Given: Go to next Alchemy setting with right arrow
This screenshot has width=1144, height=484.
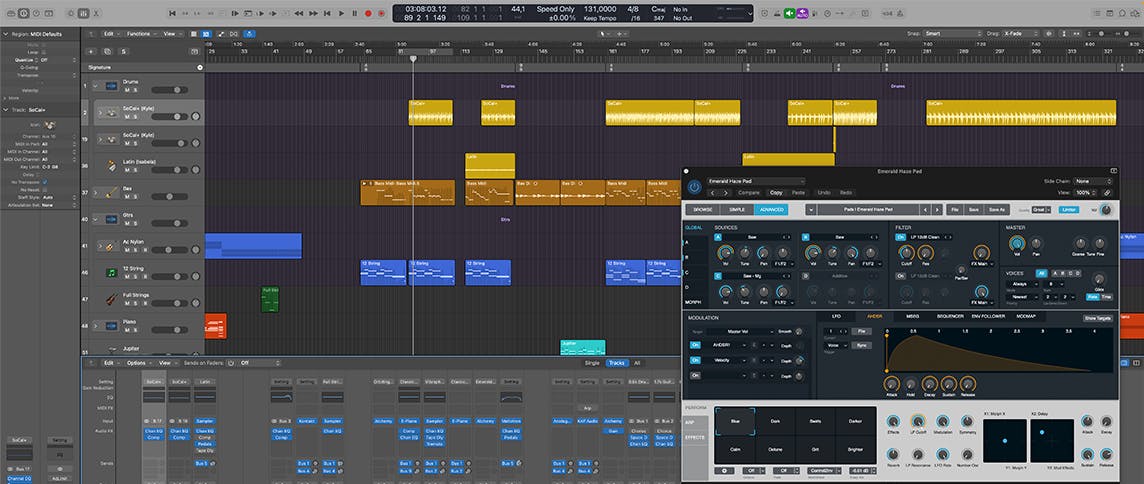Looking at the screenshot, I should click(725, 193).
